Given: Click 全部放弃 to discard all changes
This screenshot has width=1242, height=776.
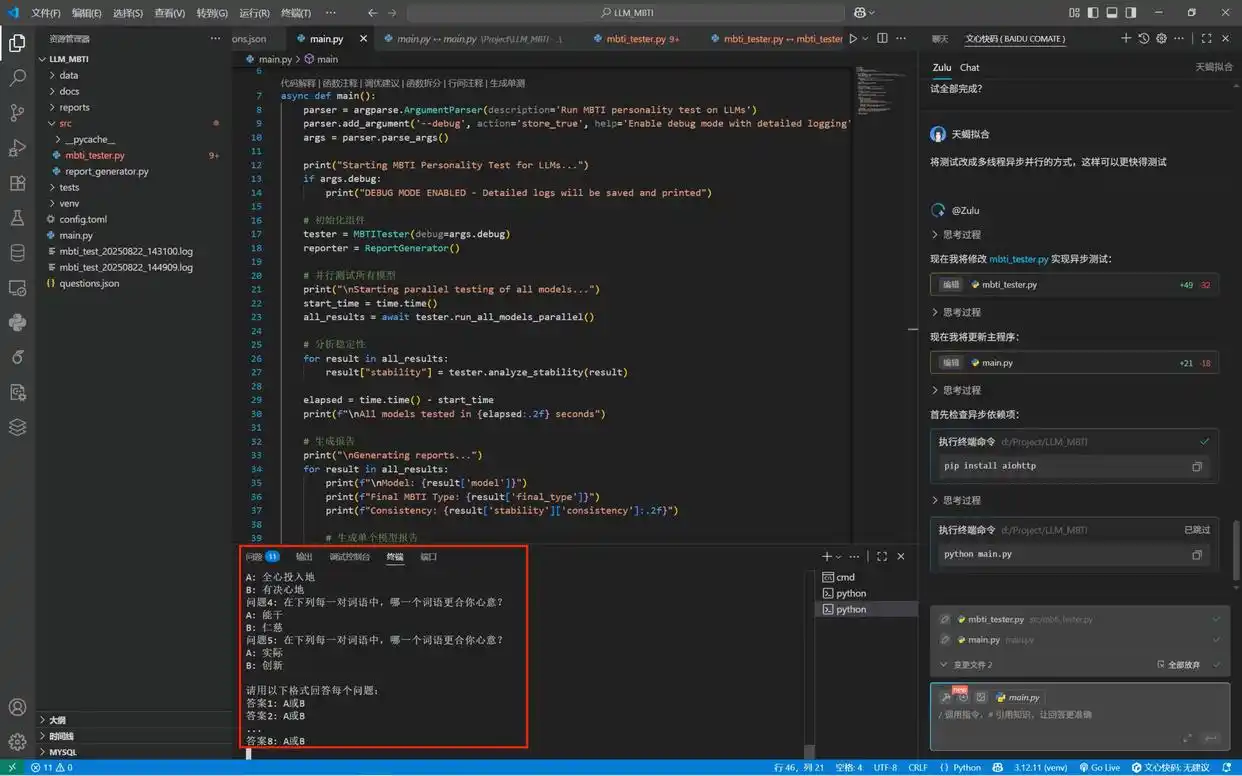Looking at the screenshot, I should (1183, 665).
